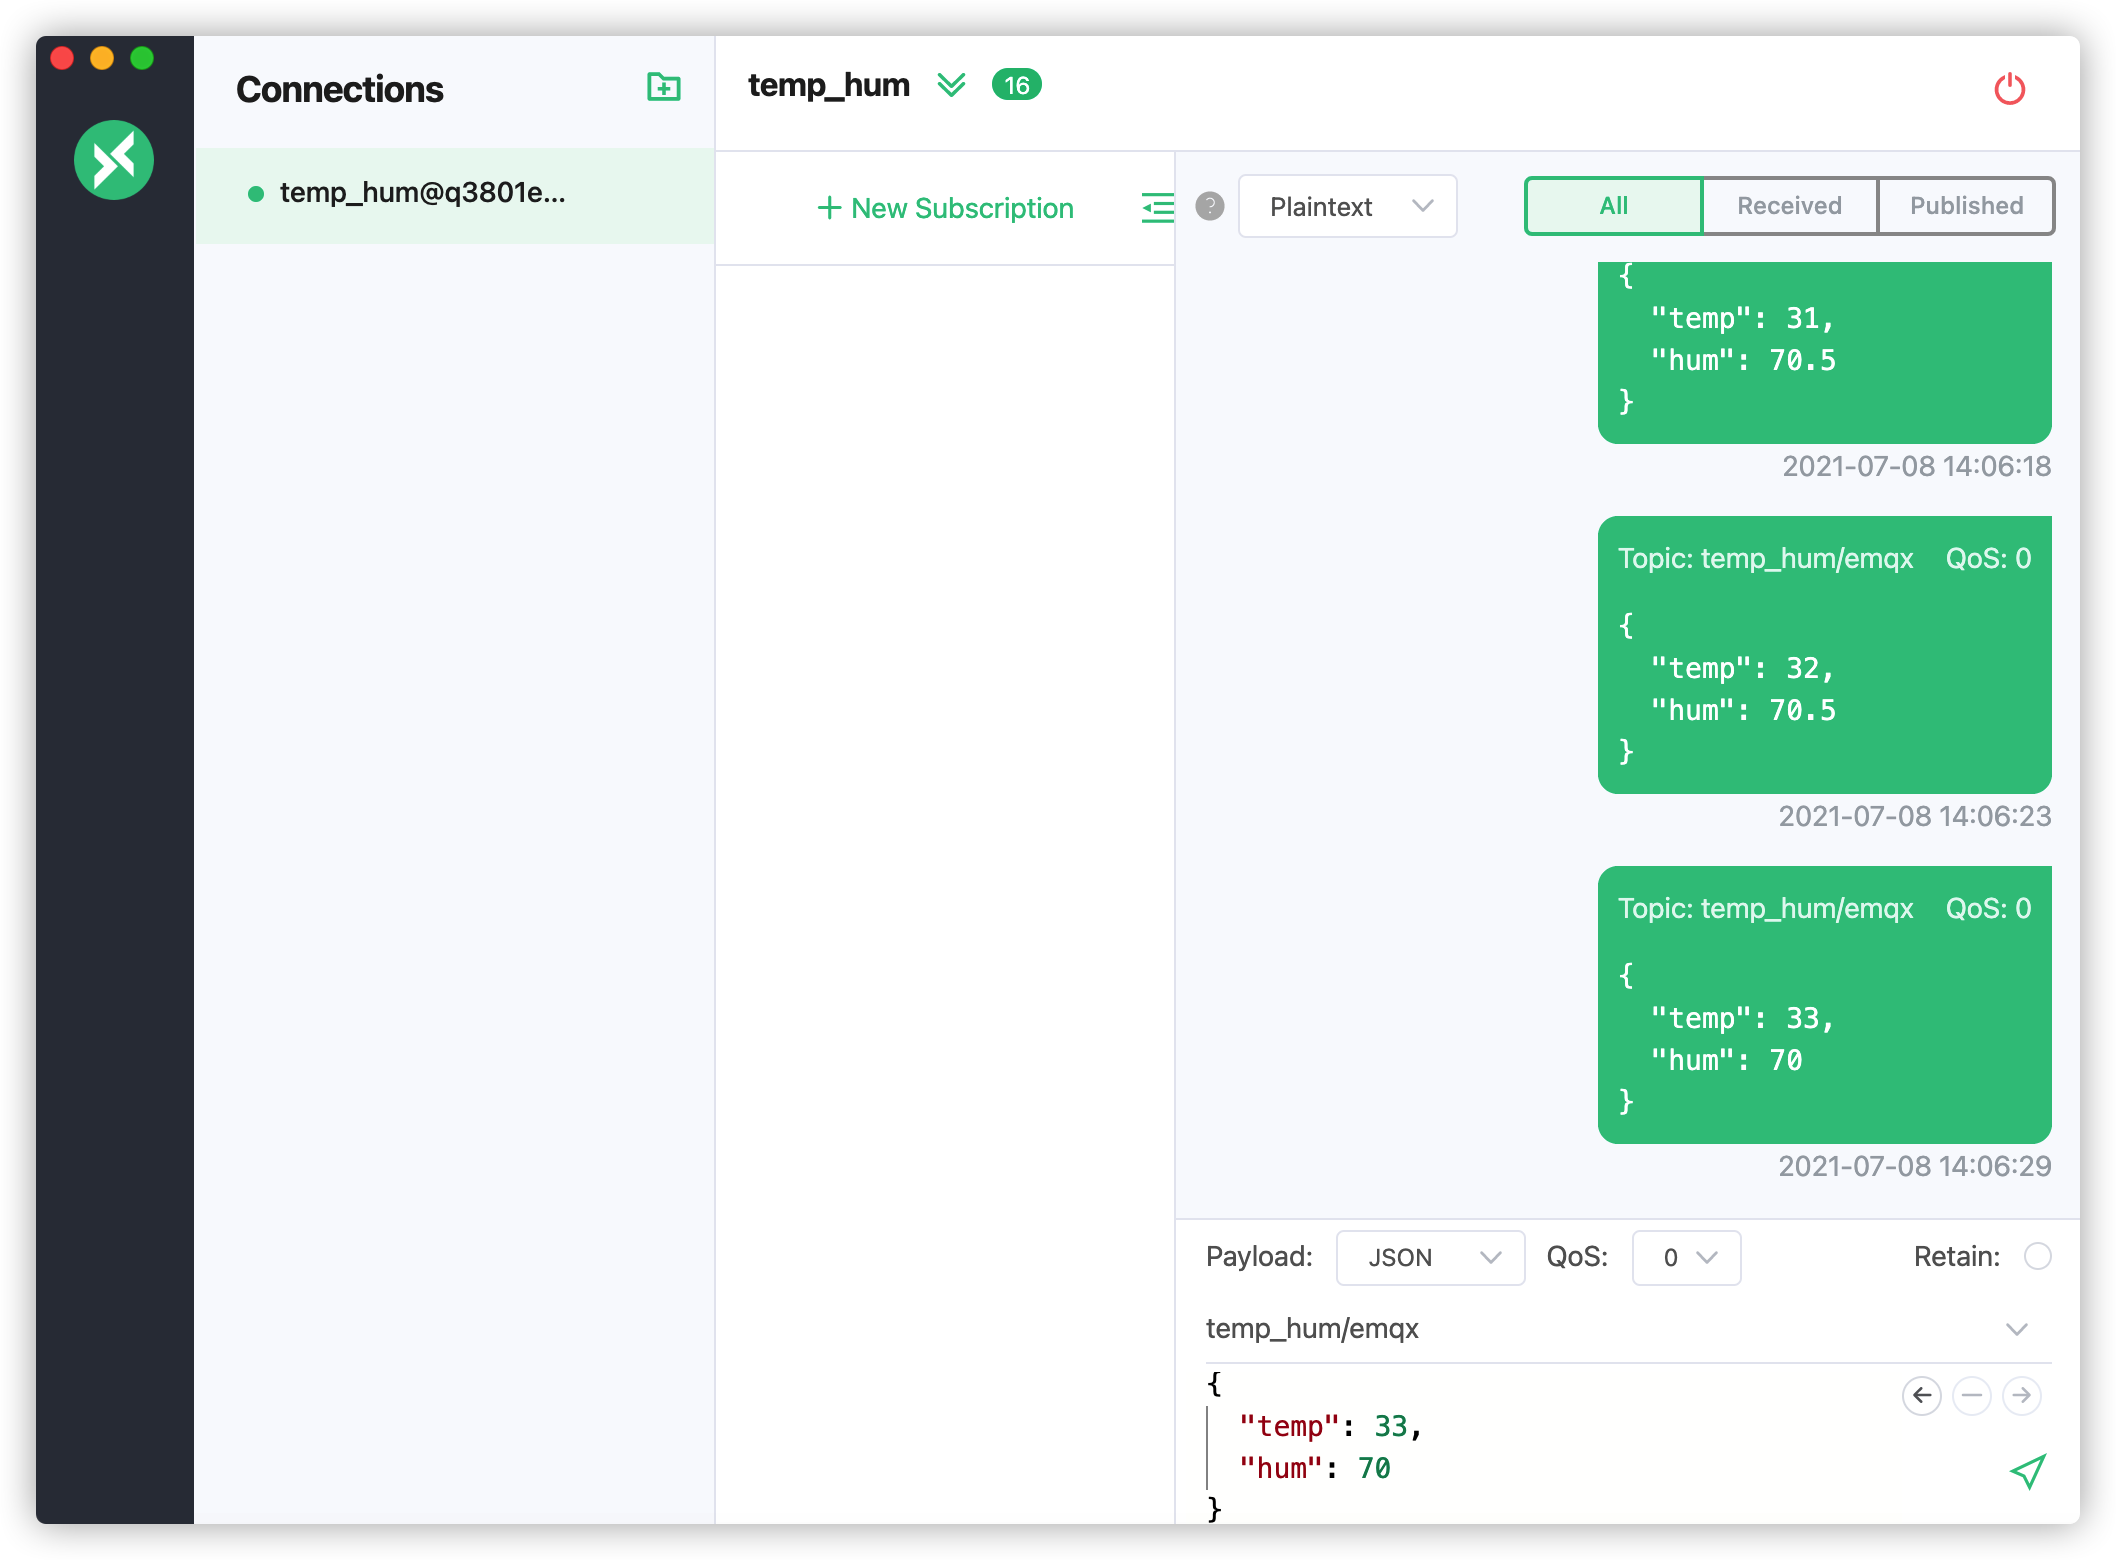This screenshot has width=2116, height=1560.
Task: Click the minus history payload button
Action: coord(1972,1395)
